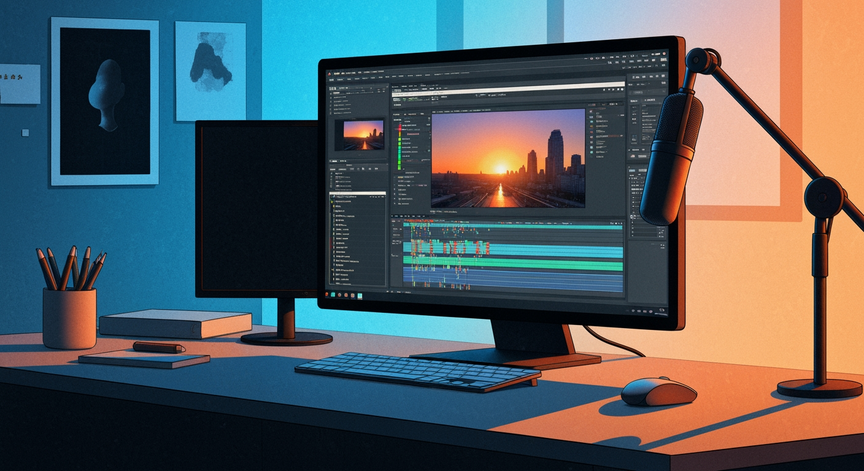Click the system tray icon at screen's bottom-right
This screenshot has height=471, width=864.
click(x=662, y=310)
